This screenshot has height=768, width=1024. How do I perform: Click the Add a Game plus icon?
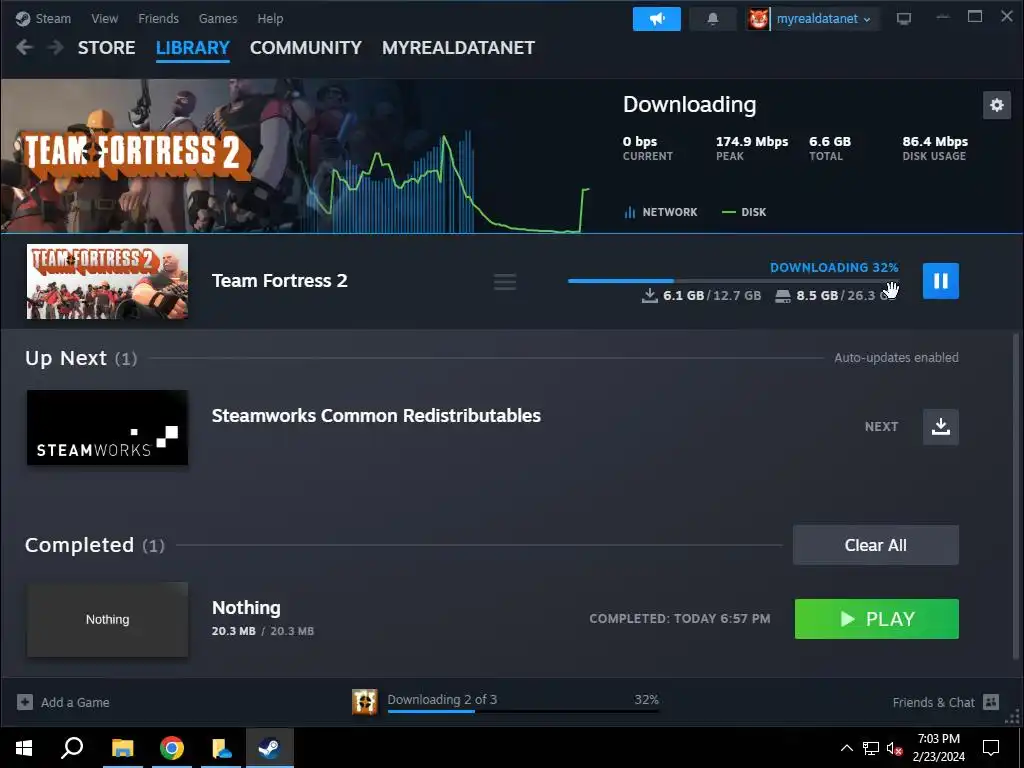(25, 703)
